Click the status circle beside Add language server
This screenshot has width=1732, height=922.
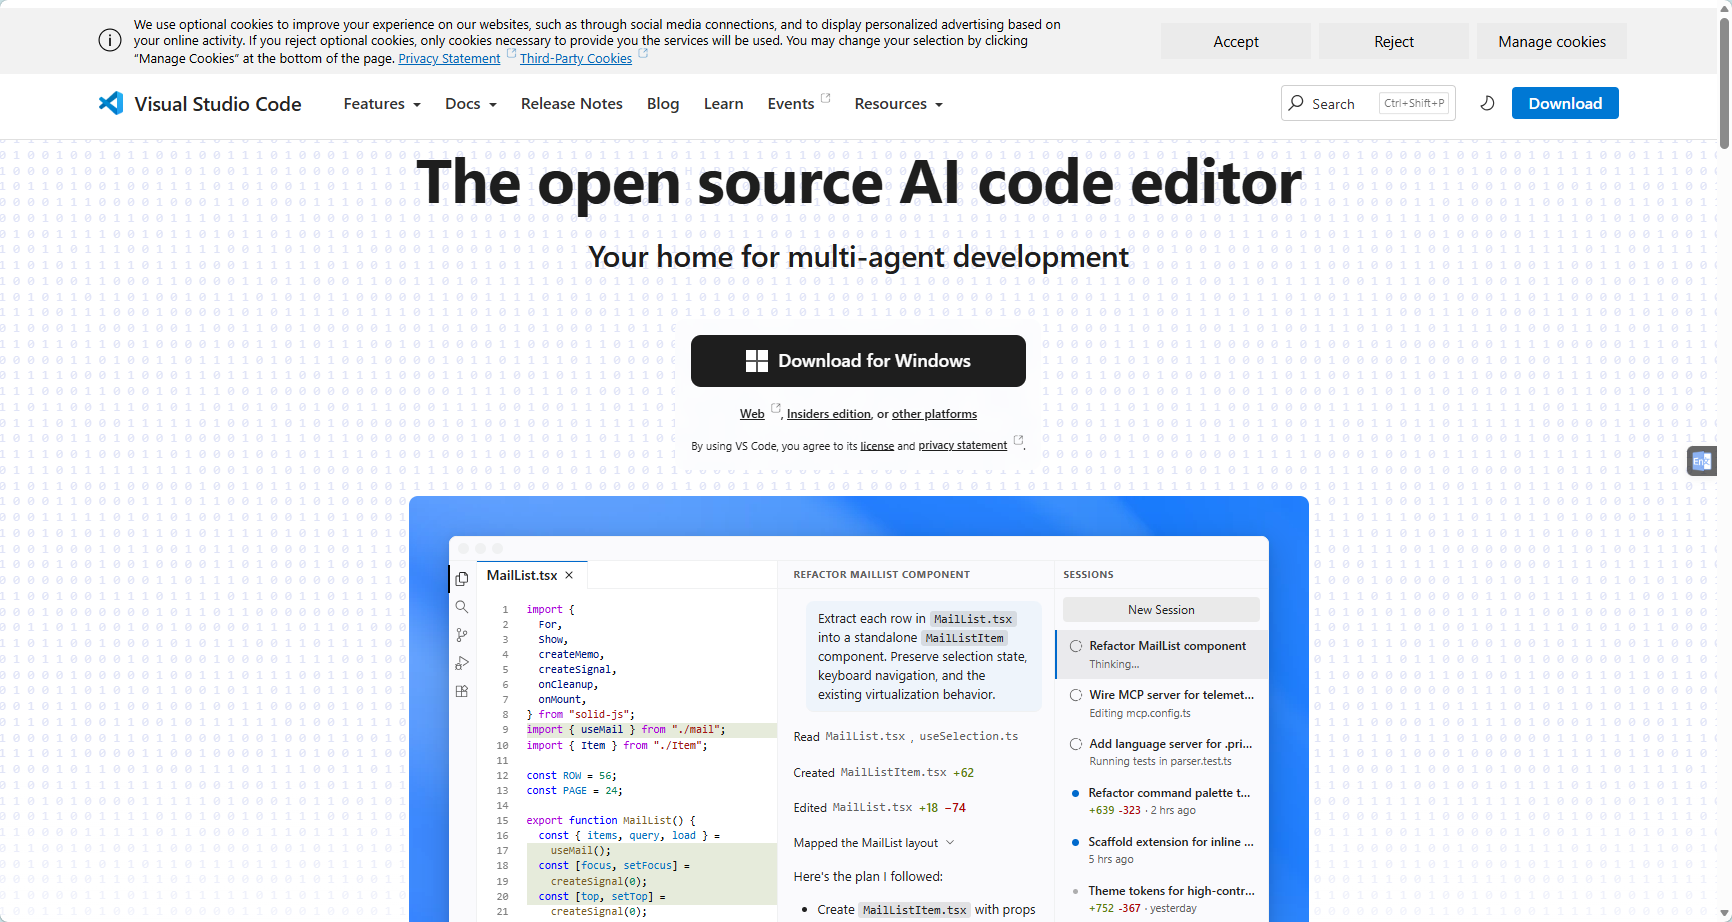coord(1076,744)
